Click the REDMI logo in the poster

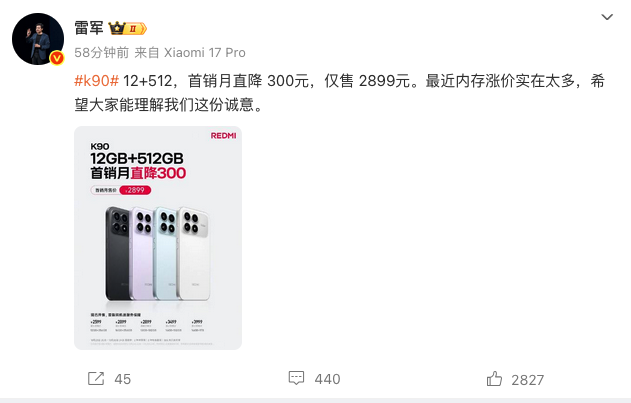[x=223, y=136]
